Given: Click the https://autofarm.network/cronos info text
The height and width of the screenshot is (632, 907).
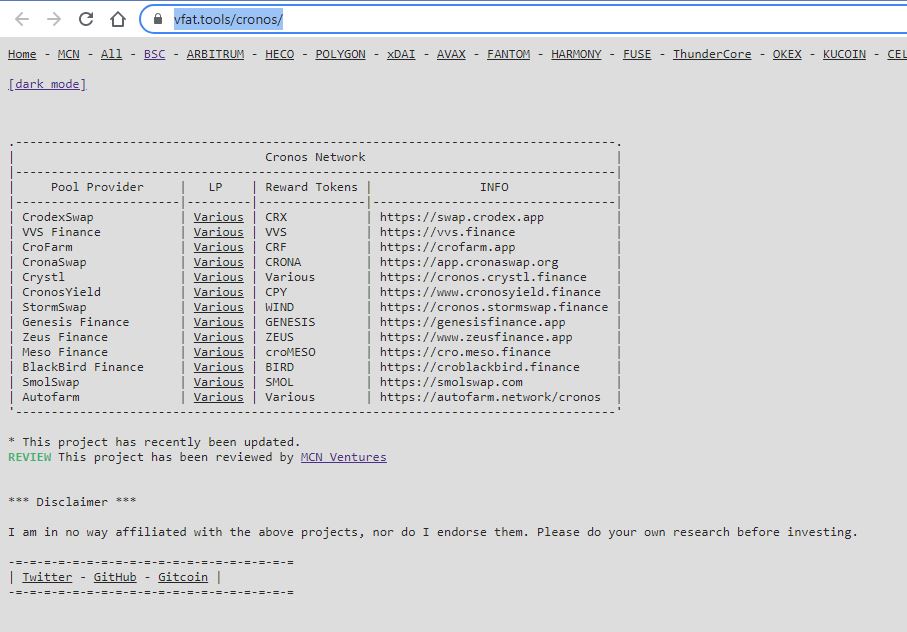Looking at the screenshot, I should point(491,397).
